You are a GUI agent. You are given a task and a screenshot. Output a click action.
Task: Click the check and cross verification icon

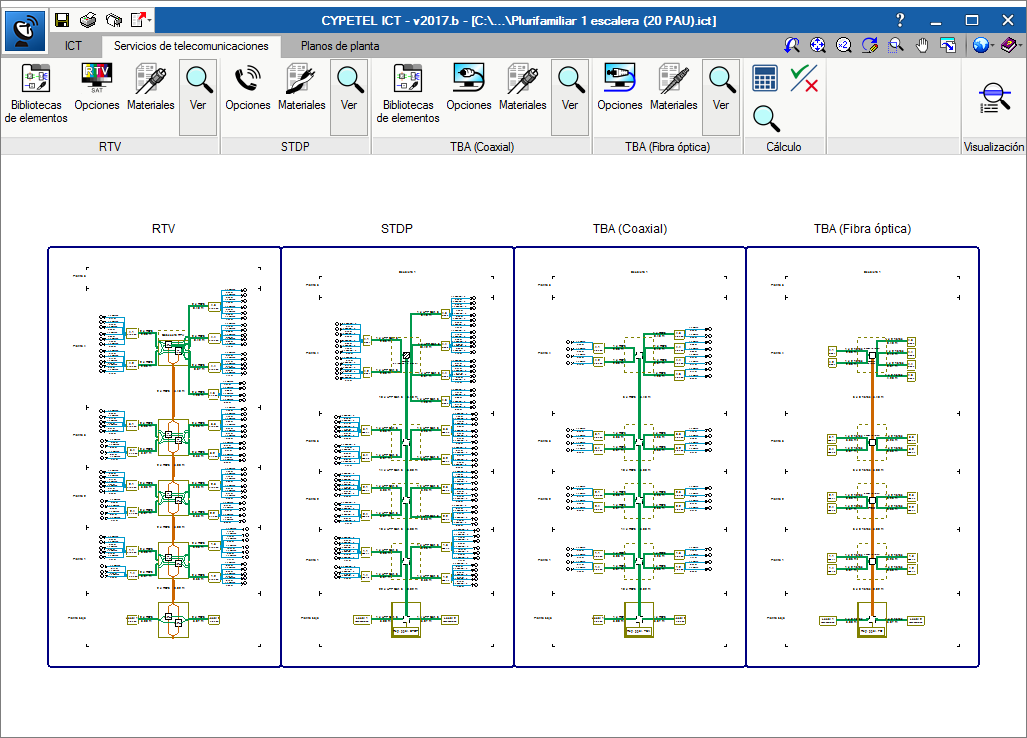pyautogui.click(x=804, y=79)
